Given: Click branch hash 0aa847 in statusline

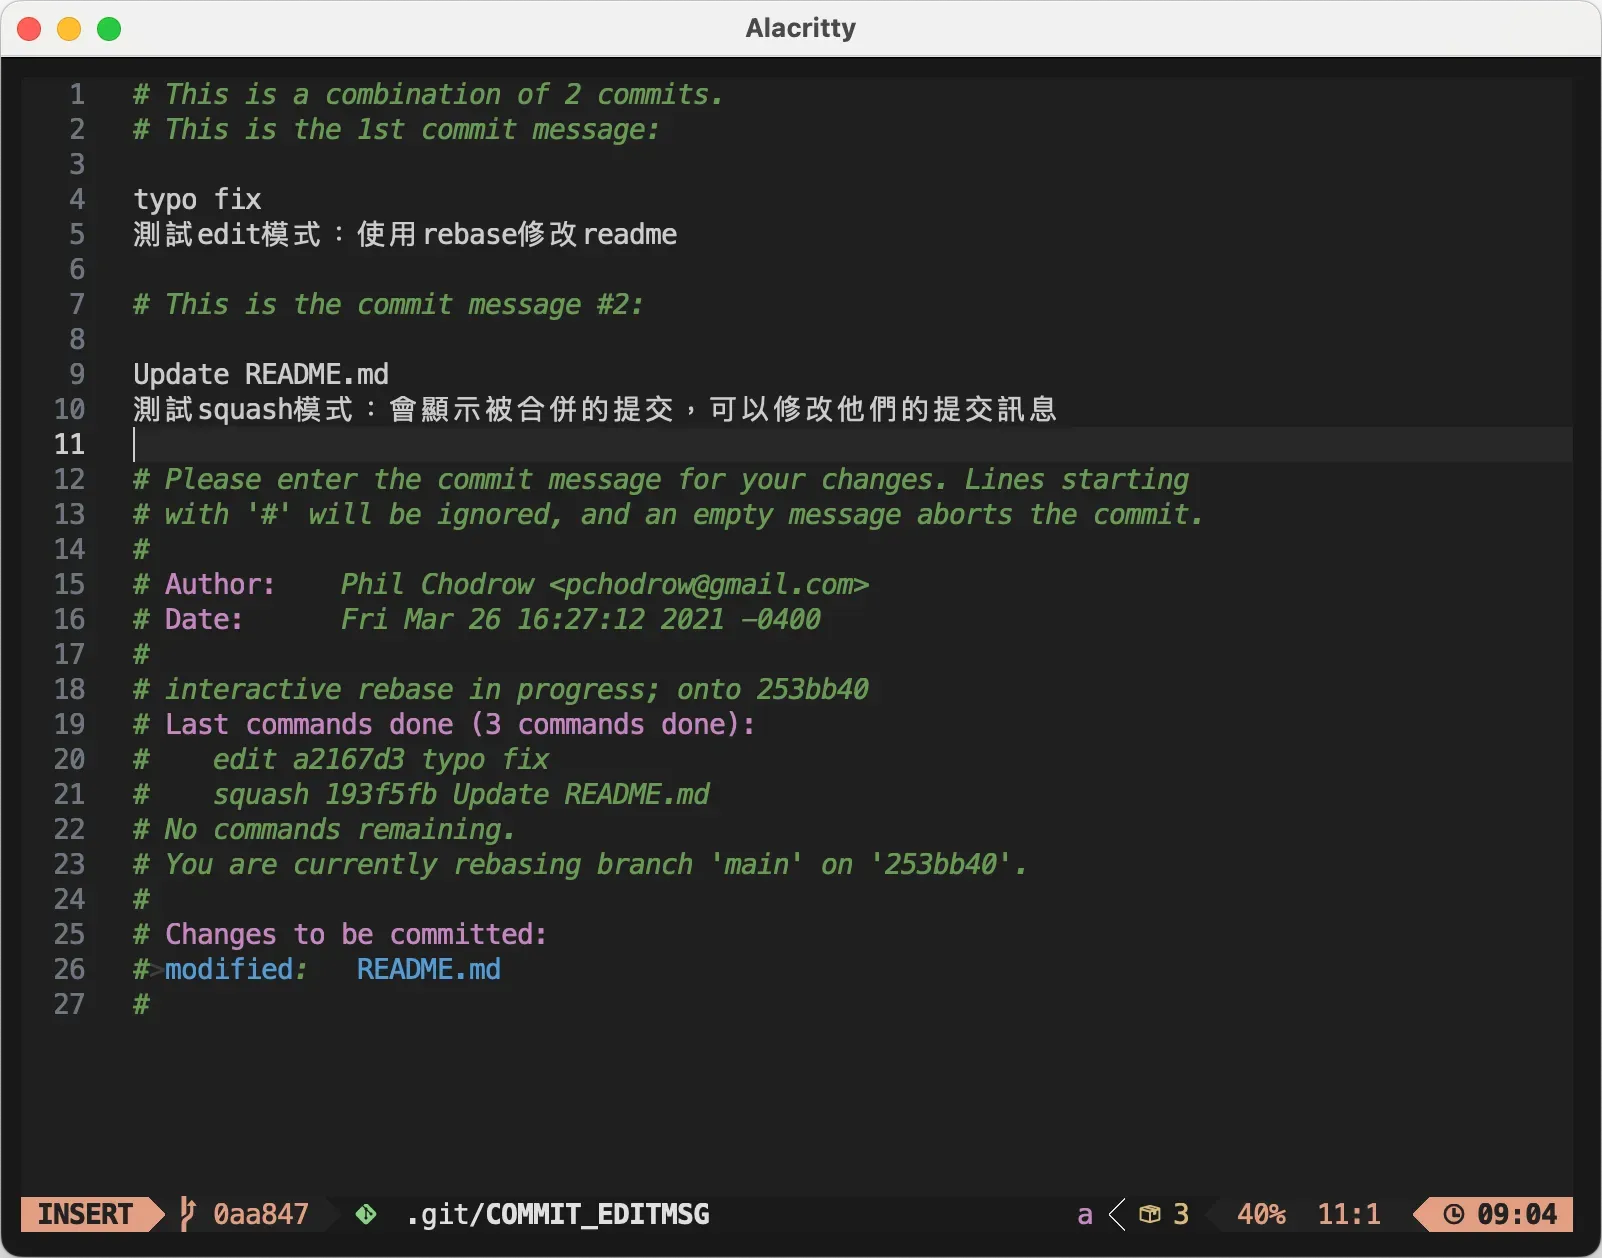Looking at the screenshot, I should (261, 1214).
